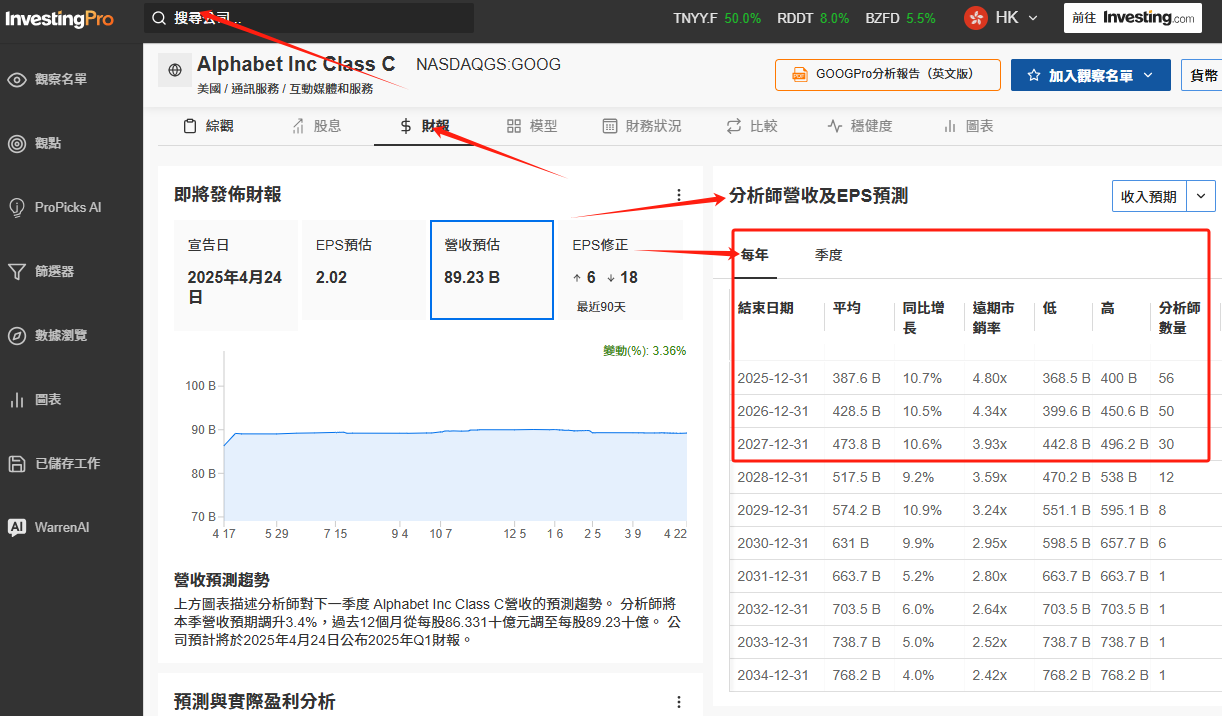Screen dimensions: 1222x716
Task: Switch to the 模型 tab
Action: pyautogui.click(x=532, y=126)
